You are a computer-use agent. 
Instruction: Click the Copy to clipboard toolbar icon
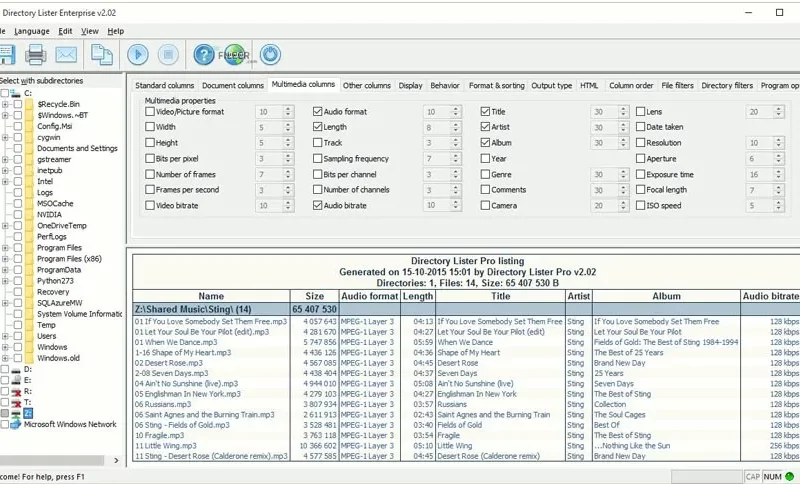pyautogui.click(x=102, y=55)
